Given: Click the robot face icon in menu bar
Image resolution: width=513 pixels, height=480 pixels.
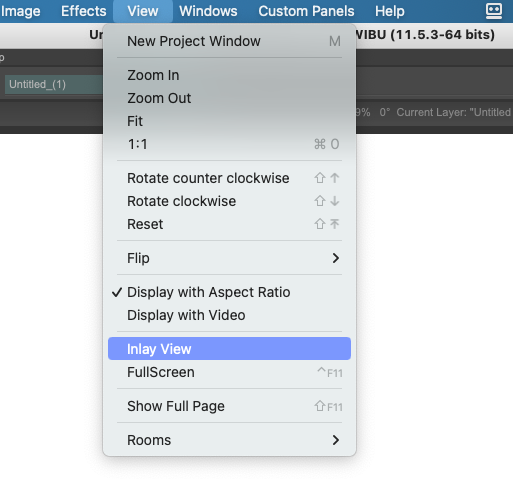Looking at the screenshot, I should pos(494,11).
